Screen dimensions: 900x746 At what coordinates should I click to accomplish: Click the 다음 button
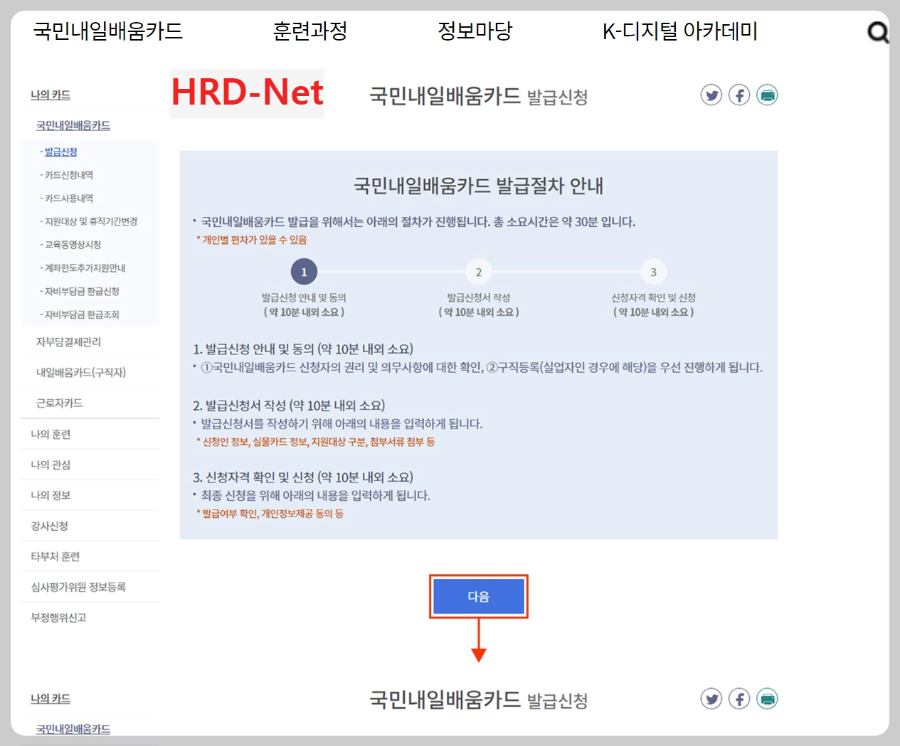(478, 596)
